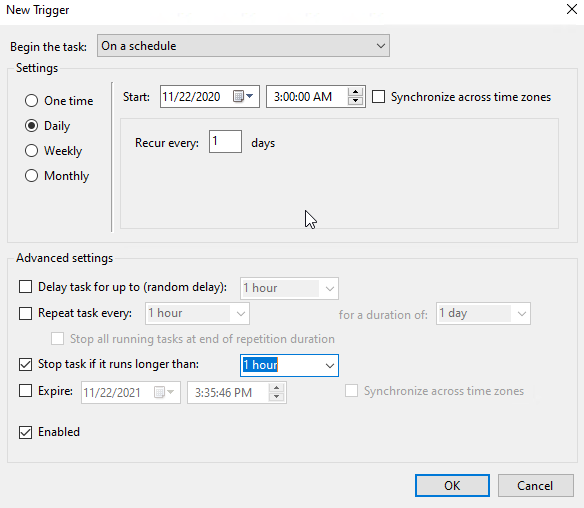Click the Recur every days input field
The width and height of the screenshot is (584, 508).
[x=225, y=142]
